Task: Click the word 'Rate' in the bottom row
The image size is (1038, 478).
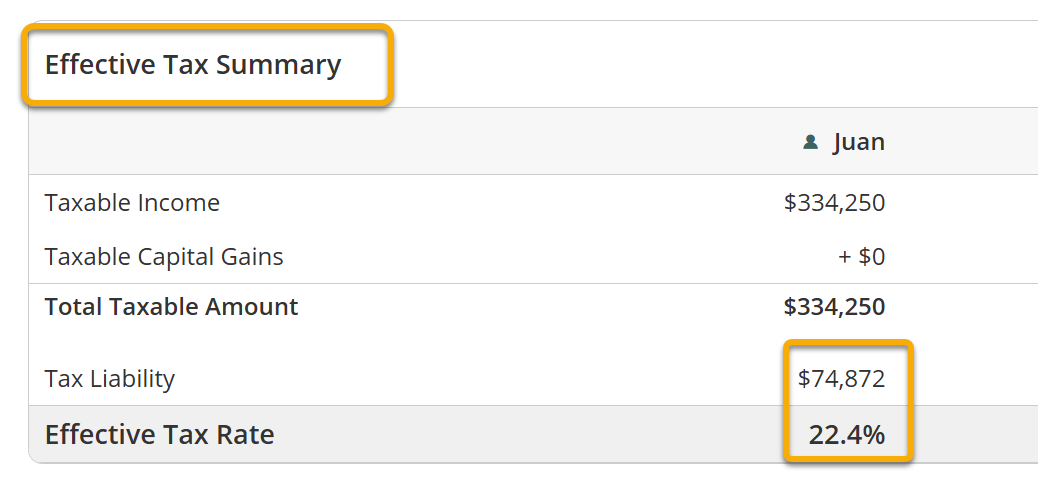Action: 246,435
